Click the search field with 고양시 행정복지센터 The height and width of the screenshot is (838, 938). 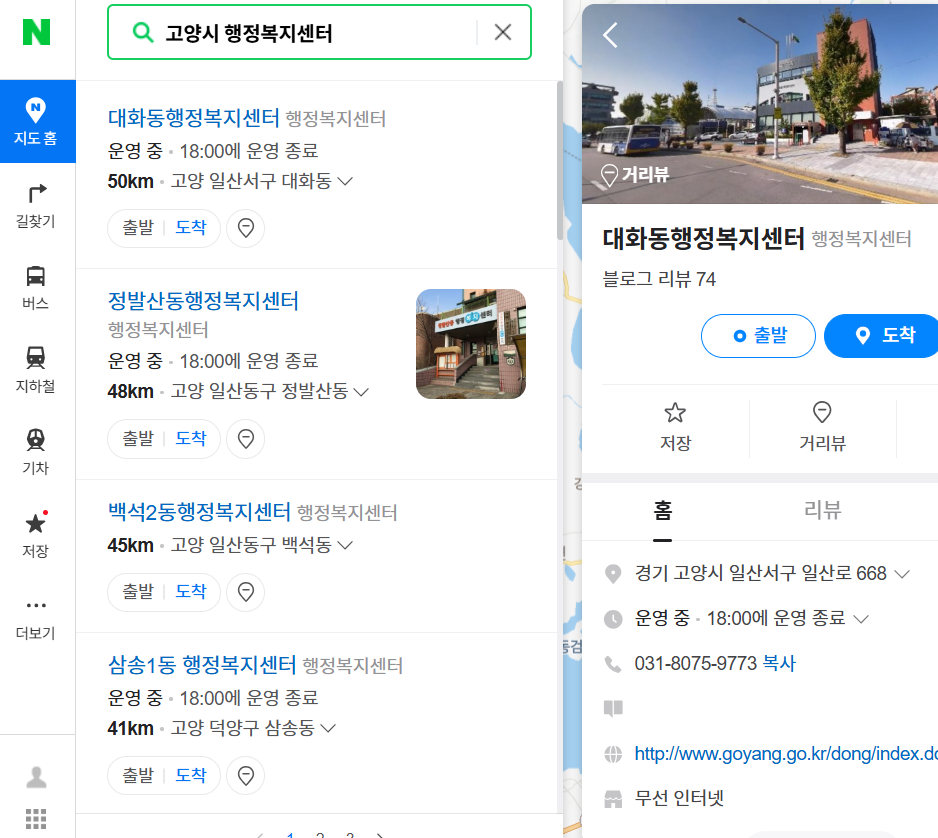point(317,32)
